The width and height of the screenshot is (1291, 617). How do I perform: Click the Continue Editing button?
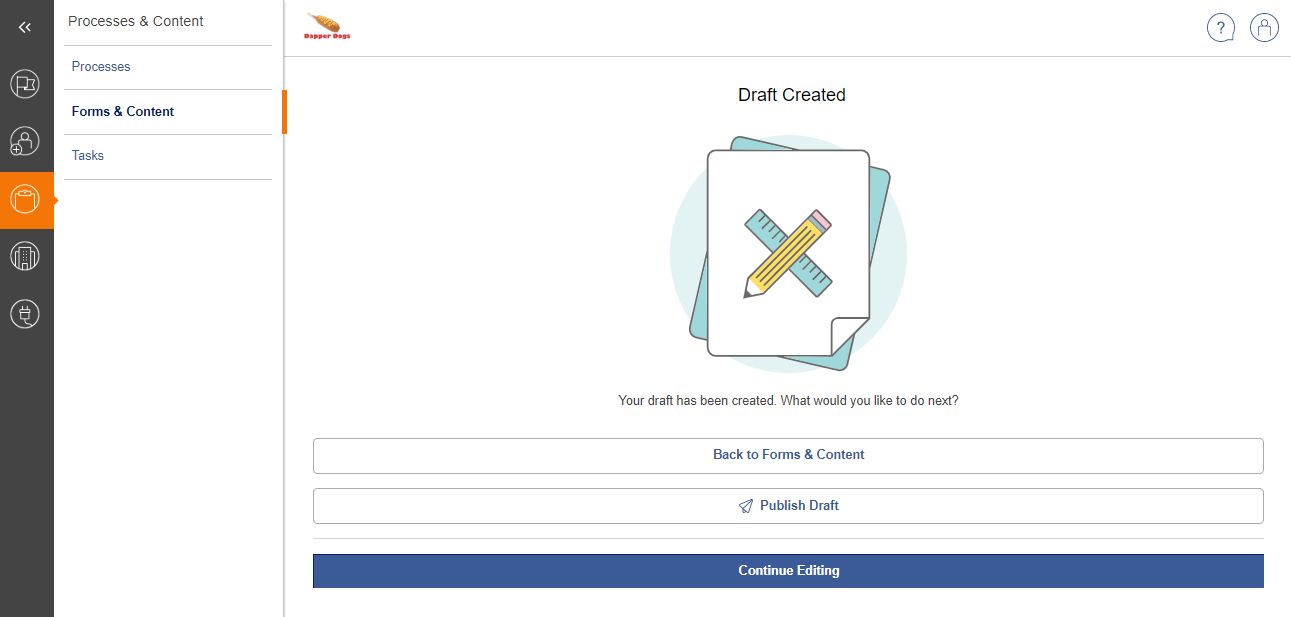click(x=788, y=571)
